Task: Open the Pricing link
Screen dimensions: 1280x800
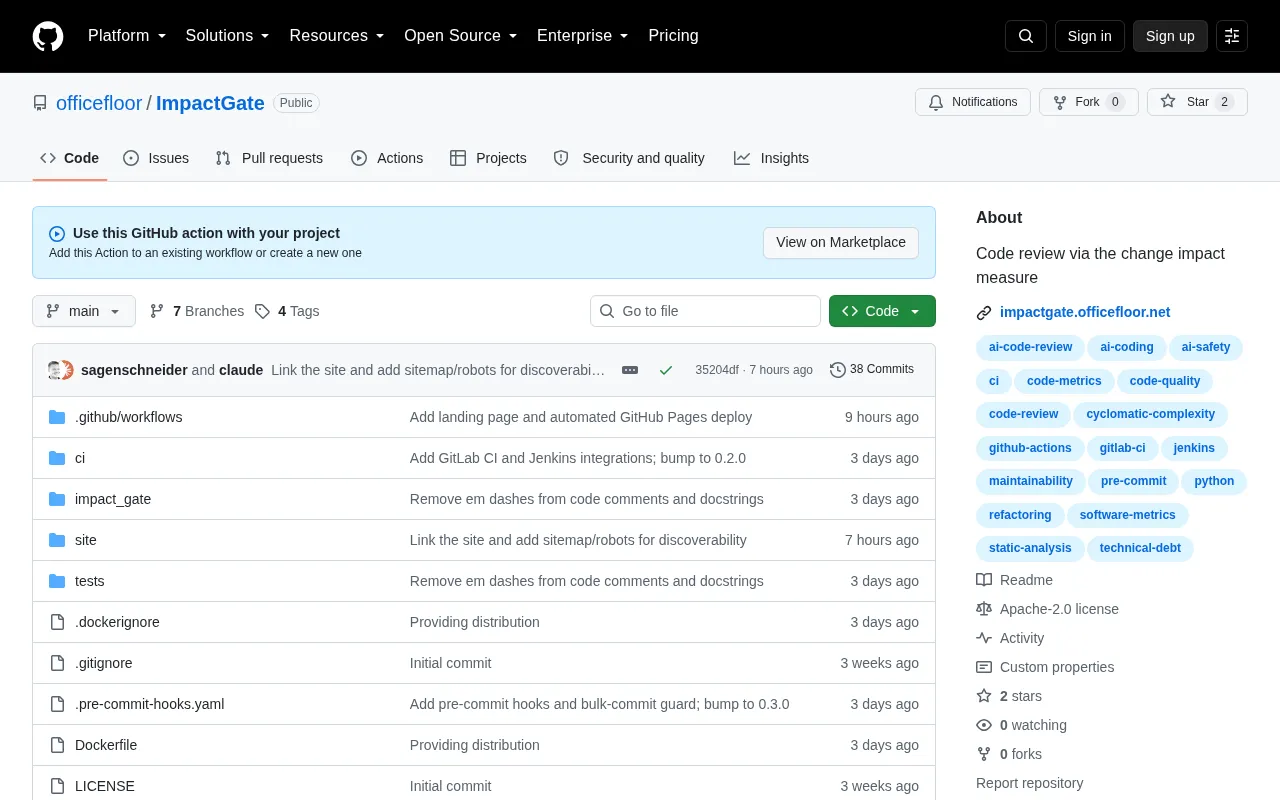Action: [673, 36]
